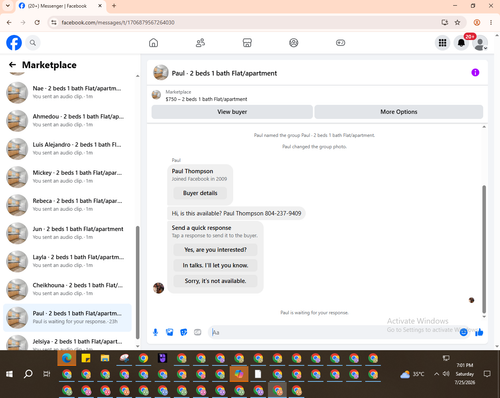500x398 pixels.
Task: Open the Chrome profile icon
Action: click(477, 22)
